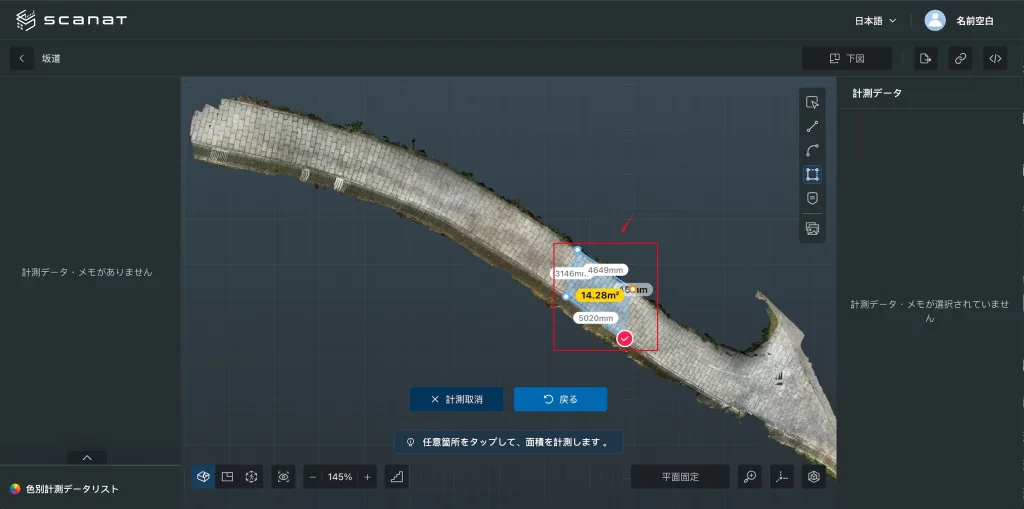The image size is (1024, 509).
Task: Select the cursor selection tool
Action: pos(812,102)
